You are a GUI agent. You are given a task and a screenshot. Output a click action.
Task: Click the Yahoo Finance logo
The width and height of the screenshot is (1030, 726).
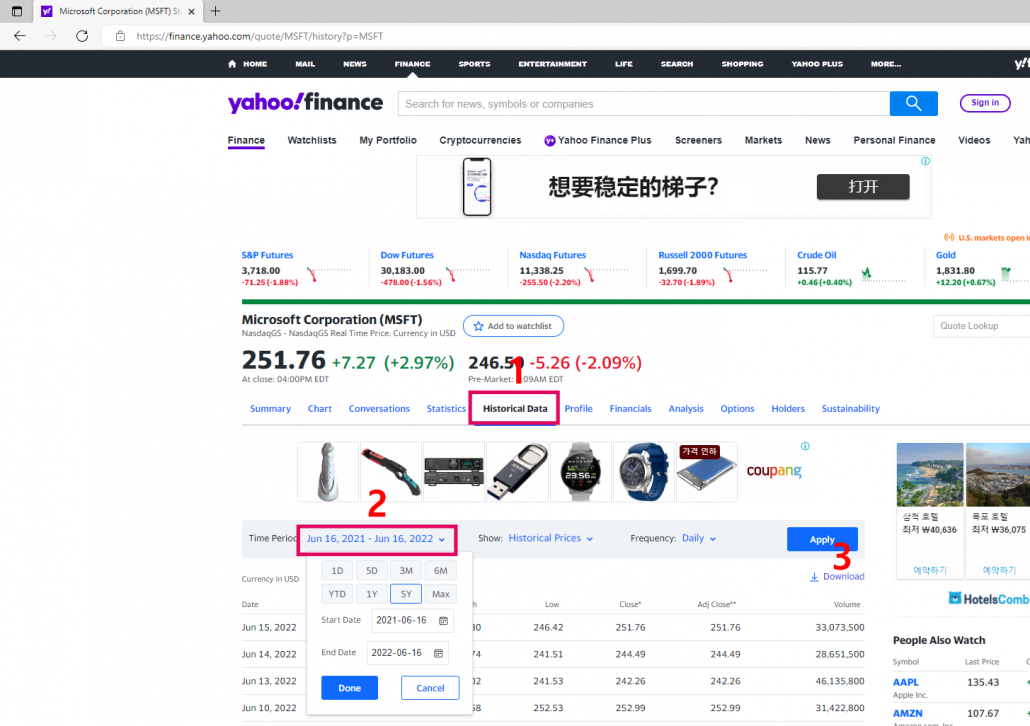click(305, 102)
